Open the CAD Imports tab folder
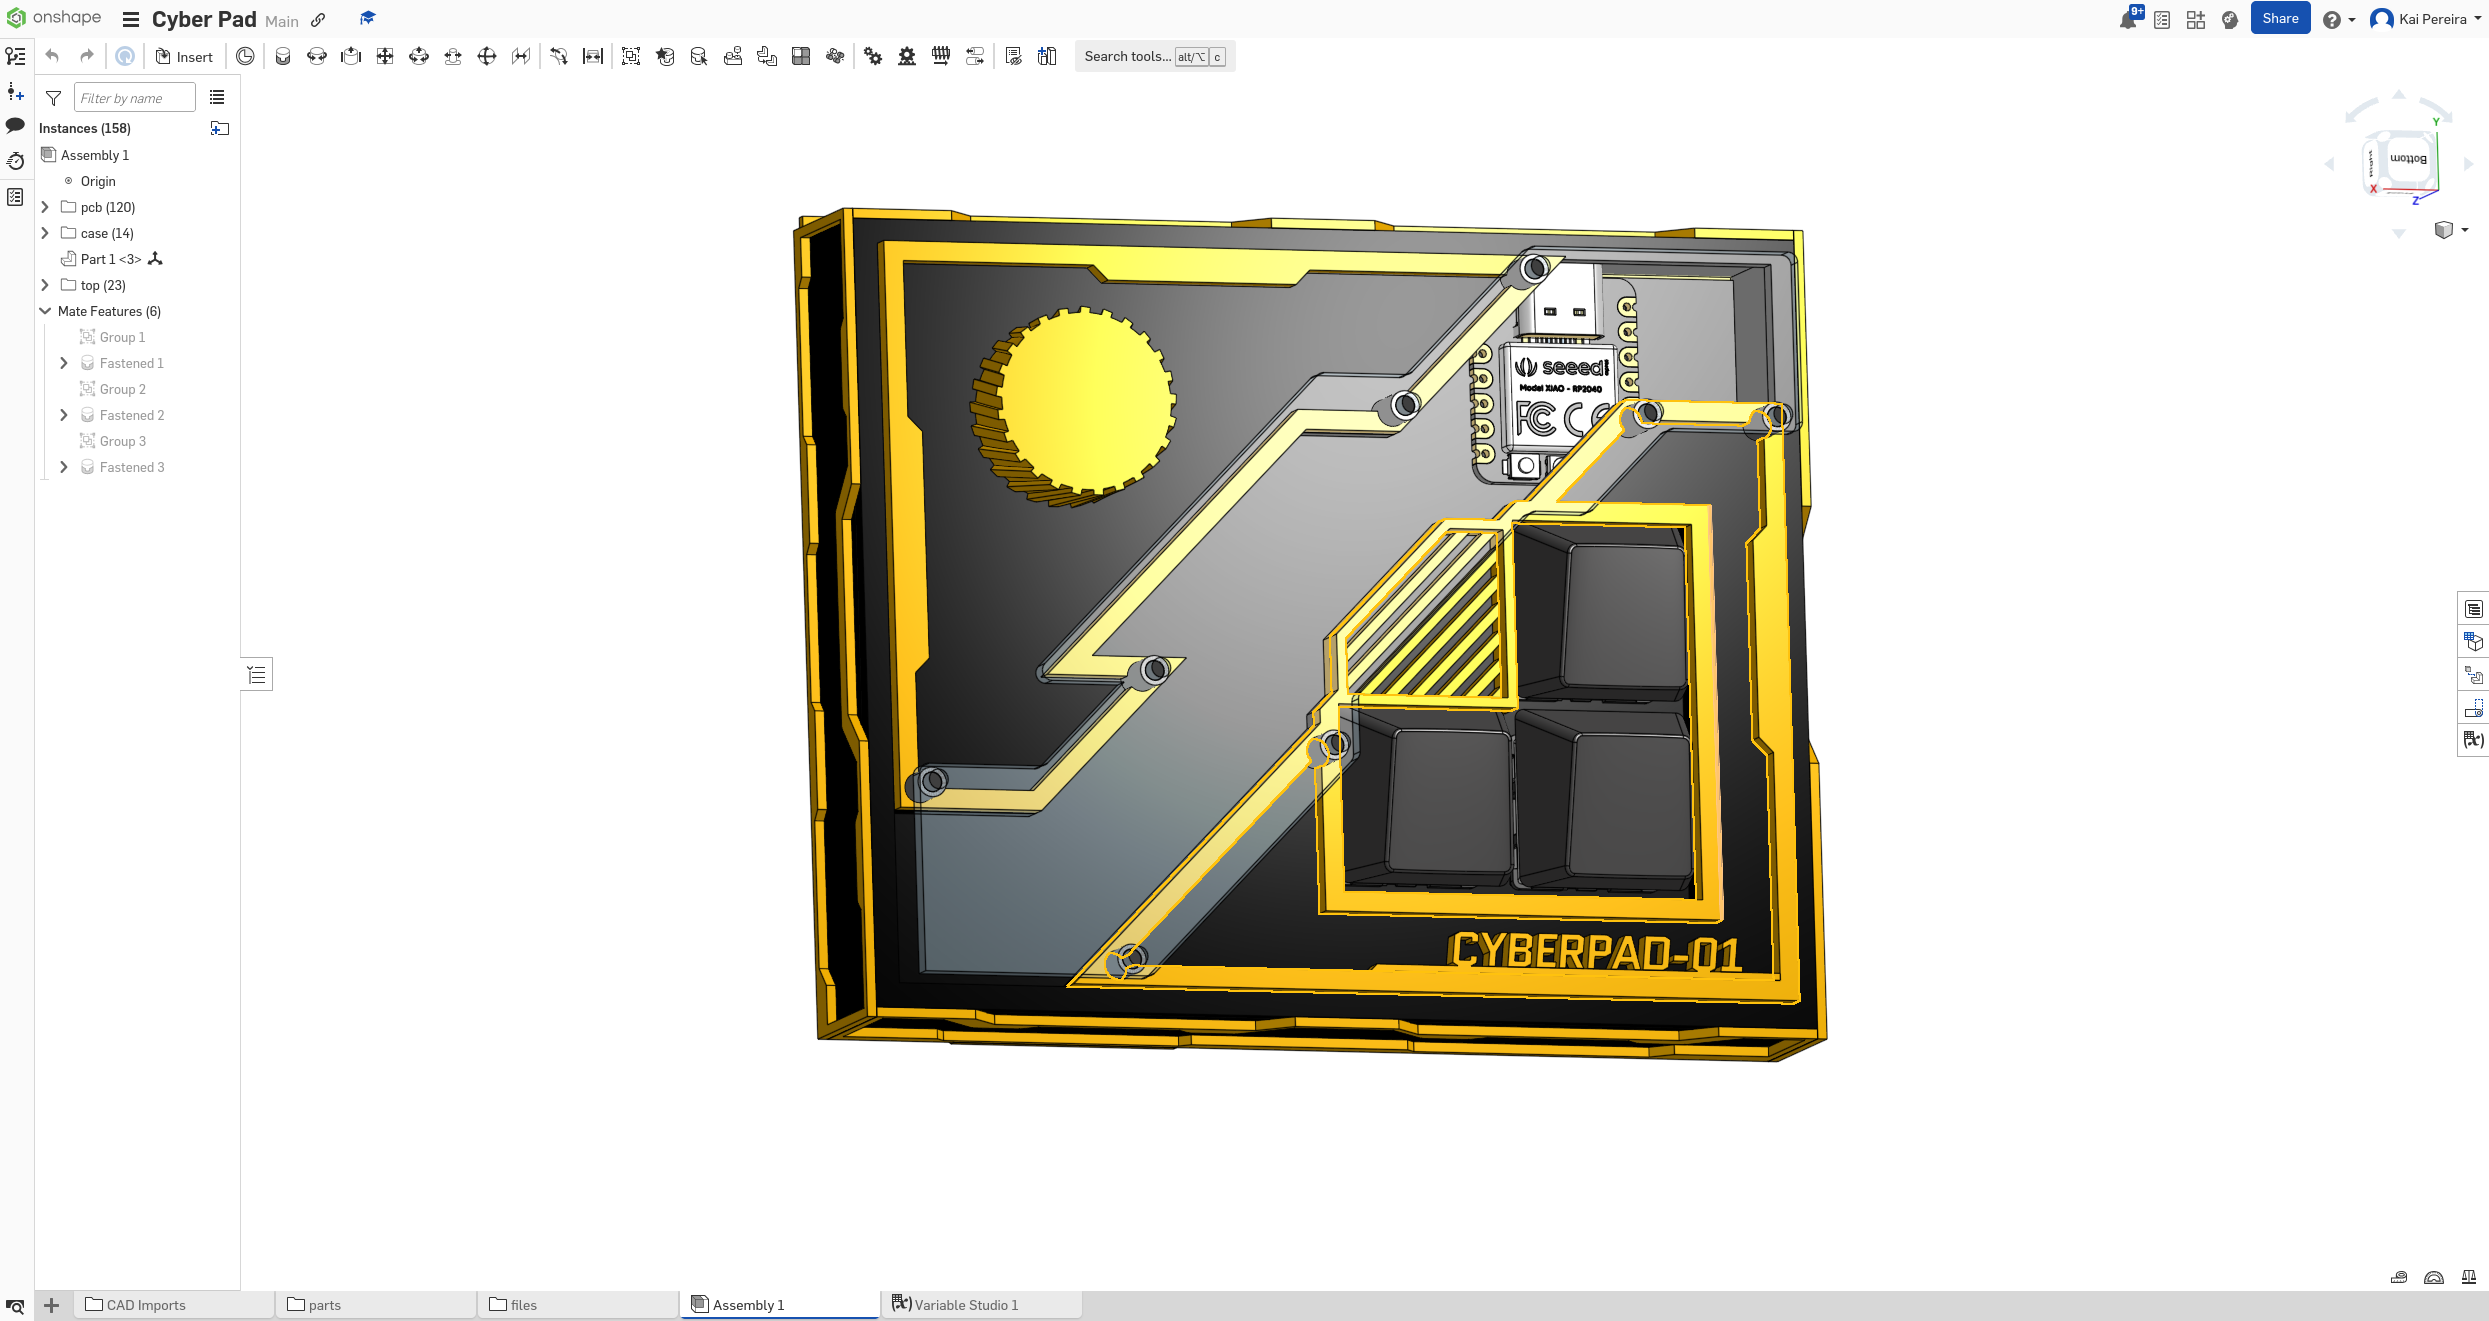Image resolution: width=2489 pixels, height=1321 pixels. tap(146, 1305)
